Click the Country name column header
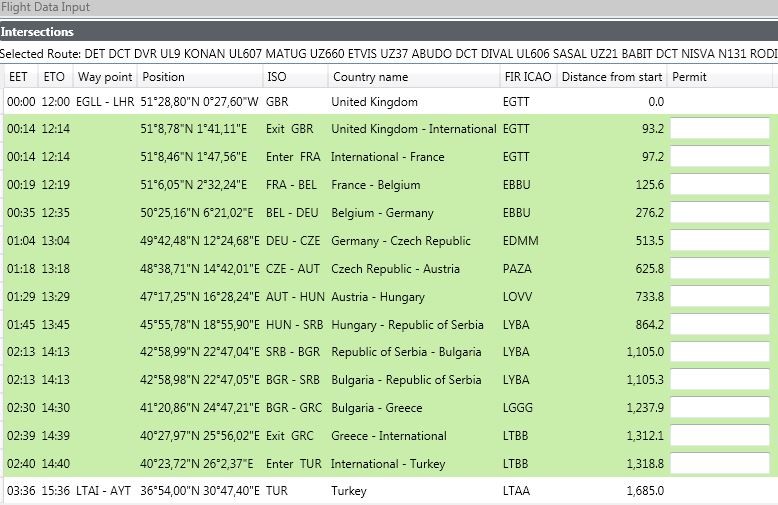The width and height of the screenshot is (778, 505). click(x=370, y=77)
